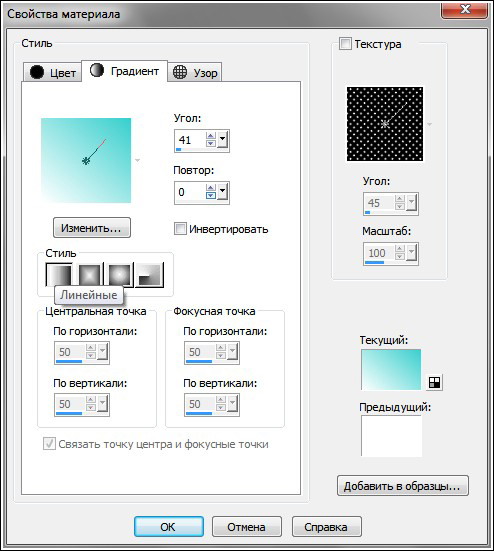Expand the texture picker arrow
The image size is (494, 551).
click(429, 124)
